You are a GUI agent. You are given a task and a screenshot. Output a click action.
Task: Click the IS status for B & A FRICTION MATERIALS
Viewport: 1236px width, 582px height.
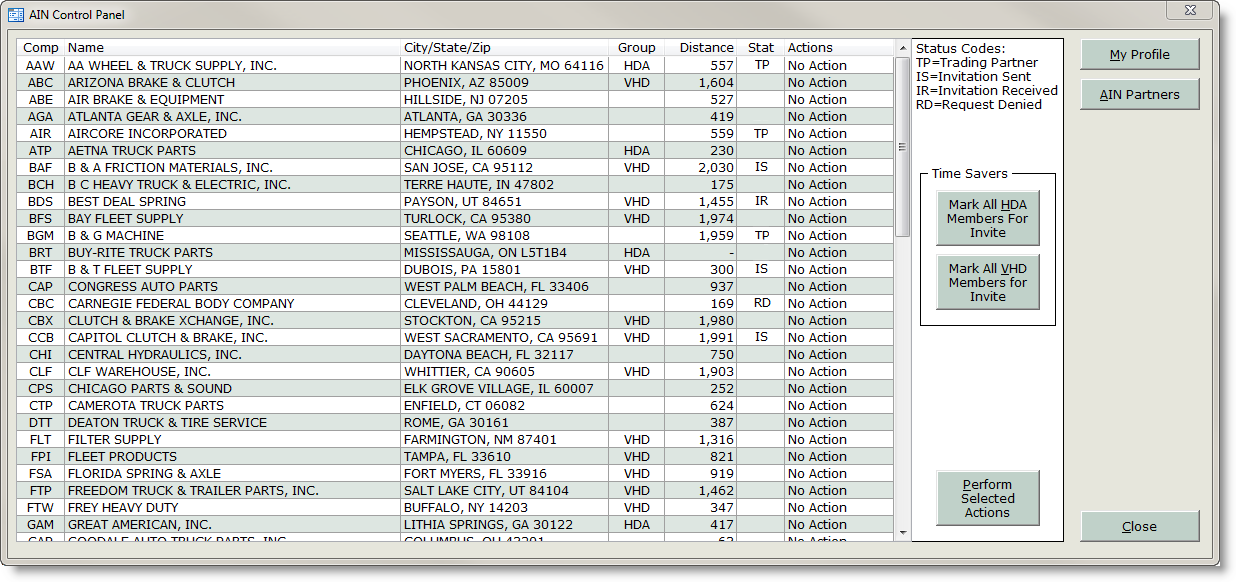click(761, 167)
